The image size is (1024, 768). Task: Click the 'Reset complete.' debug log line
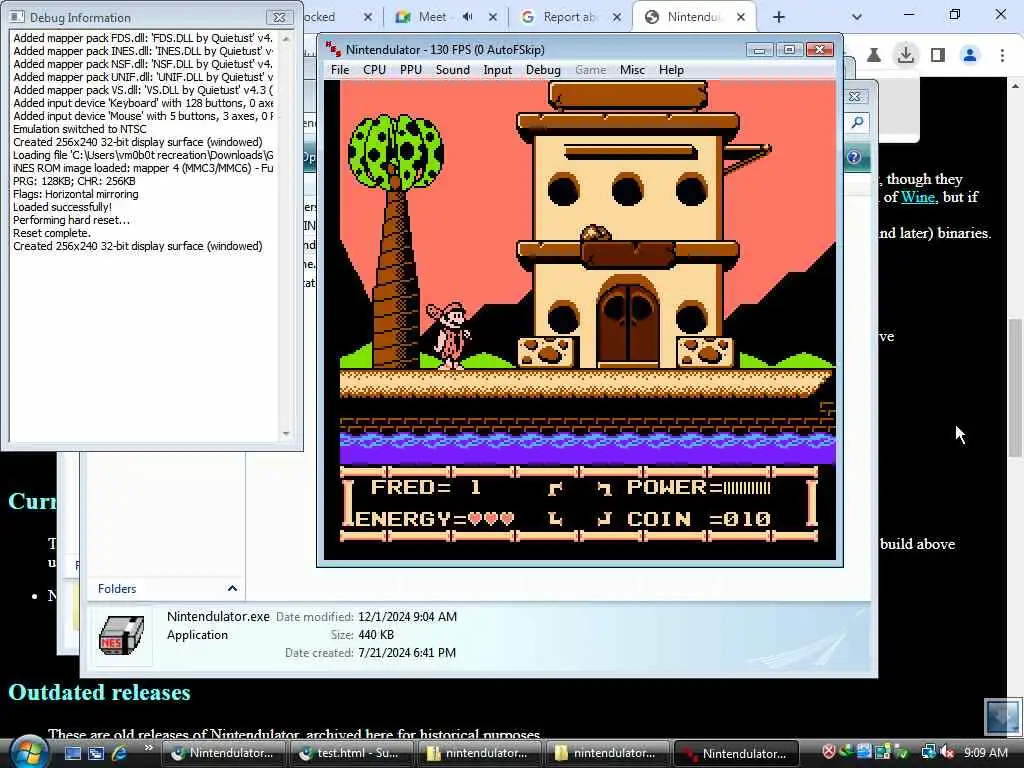[x=52, y=233]
